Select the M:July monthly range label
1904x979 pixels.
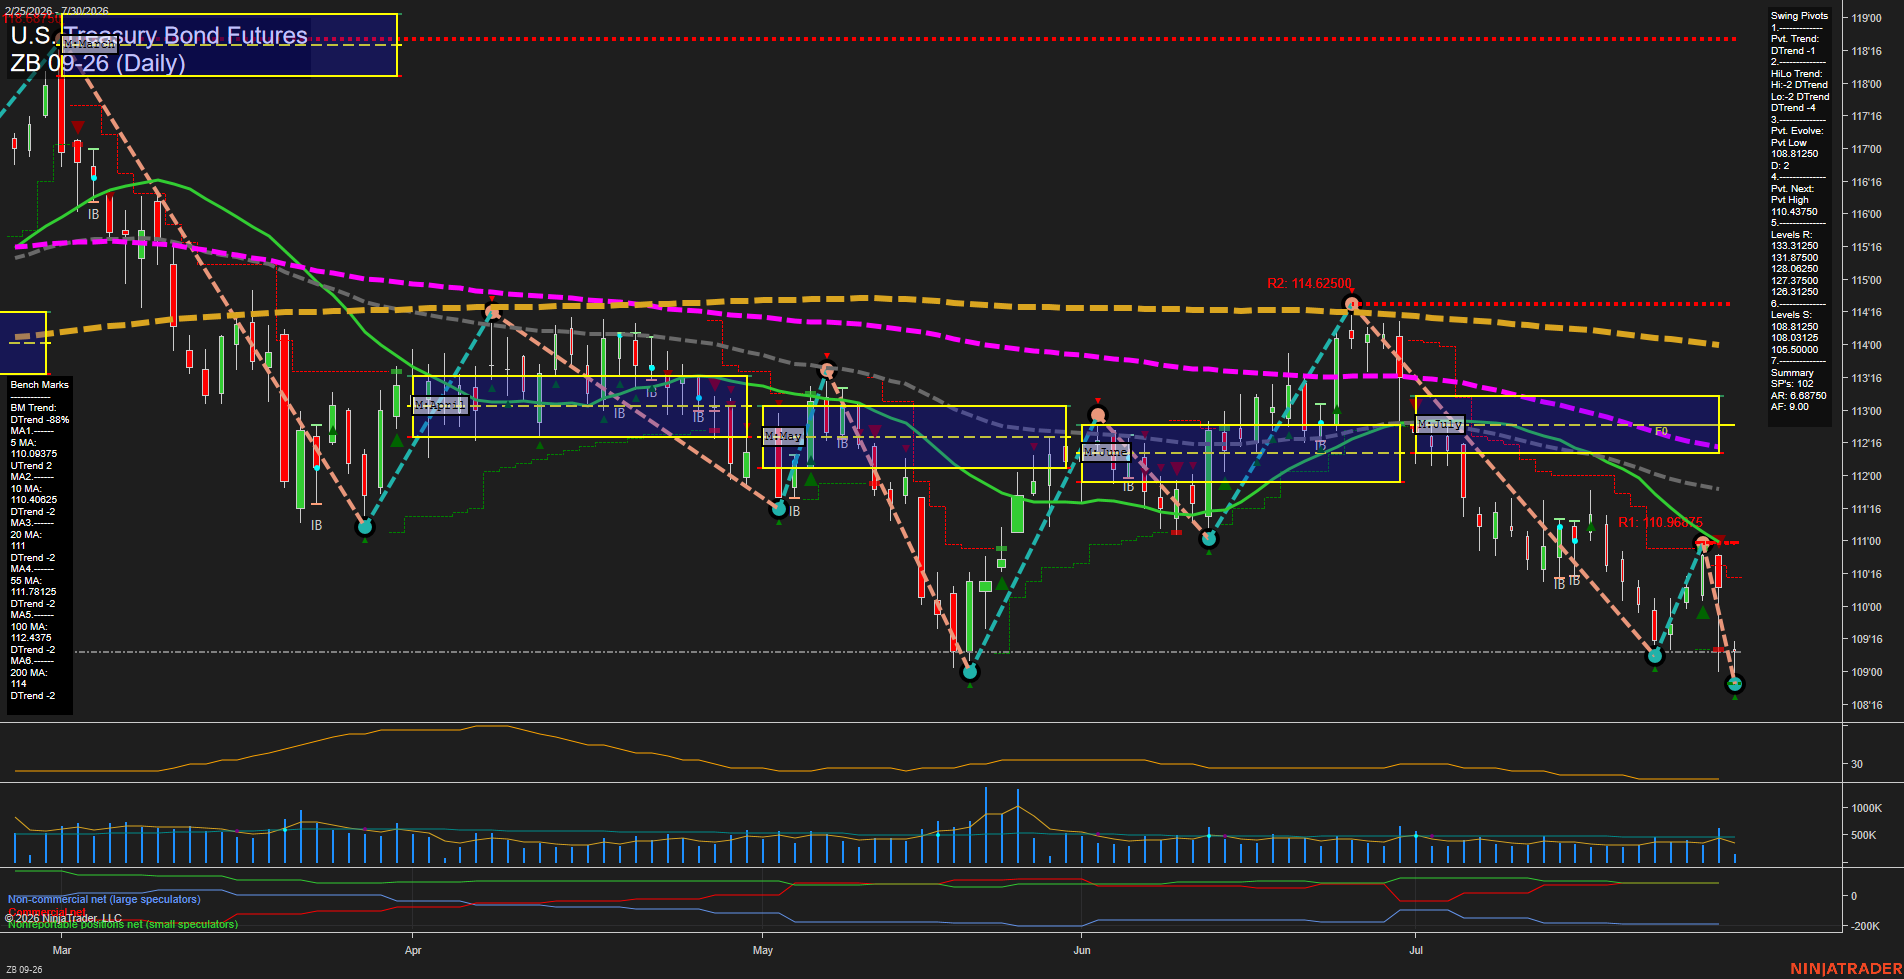point(1440,424)
